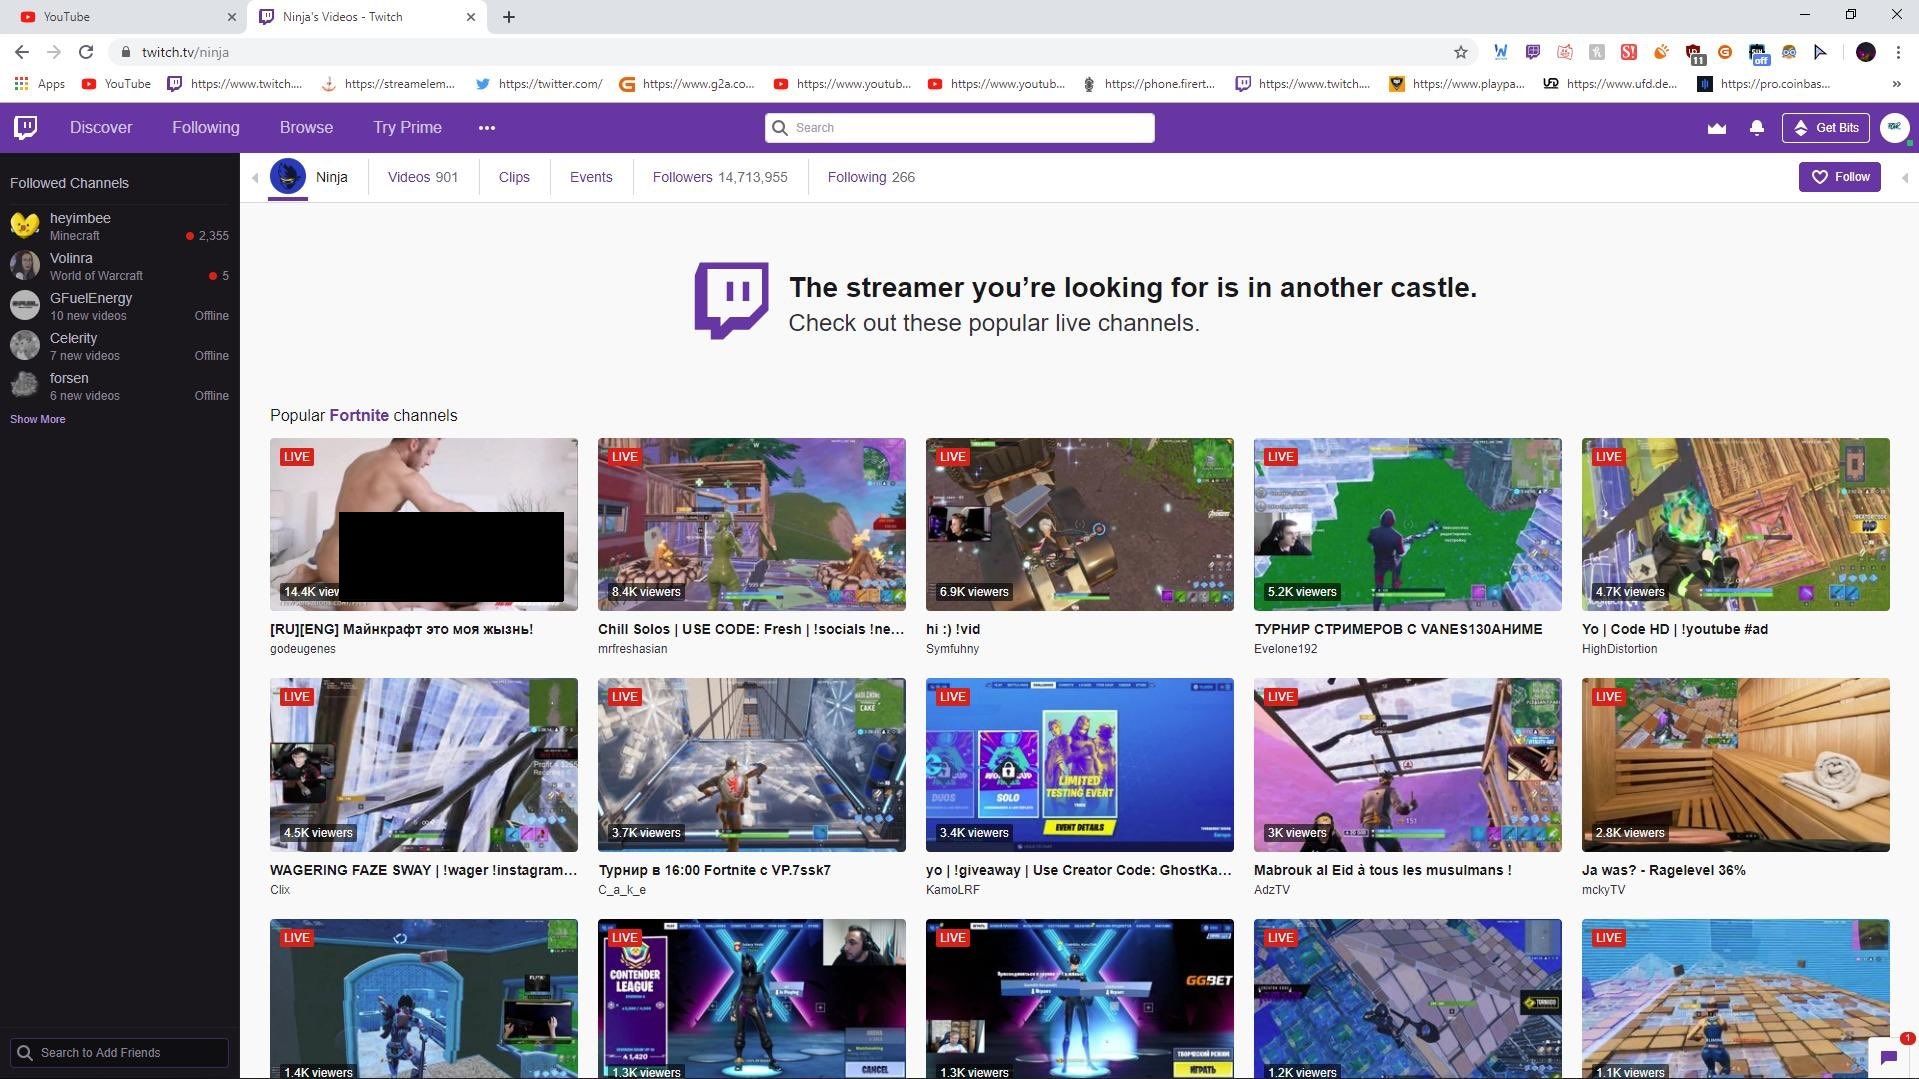Open the notifications bell

[x=1756, y=127]
